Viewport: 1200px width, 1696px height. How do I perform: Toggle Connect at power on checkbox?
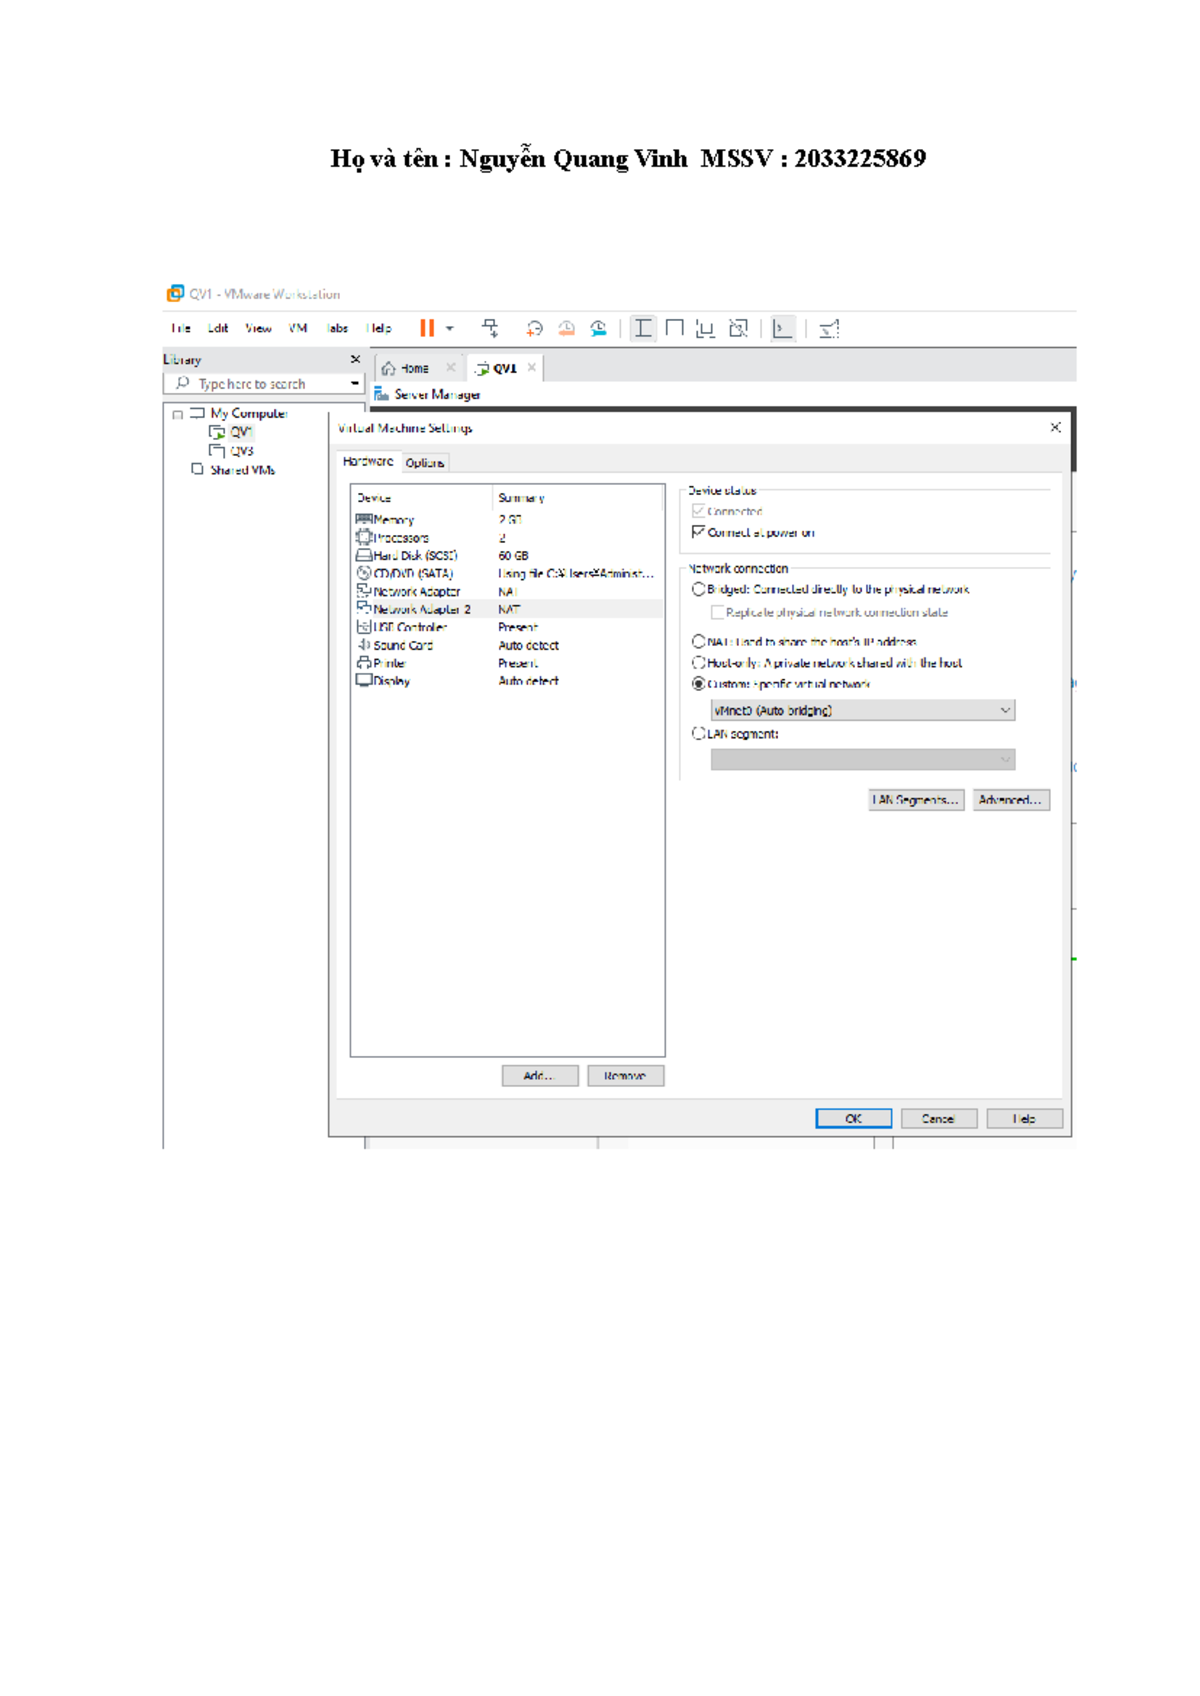click(698, 532)
